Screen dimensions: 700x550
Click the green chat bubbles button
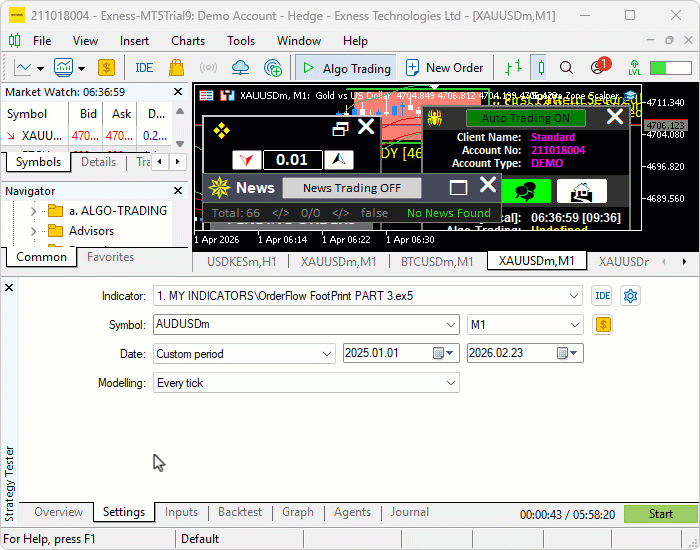(x=526, y=191)
